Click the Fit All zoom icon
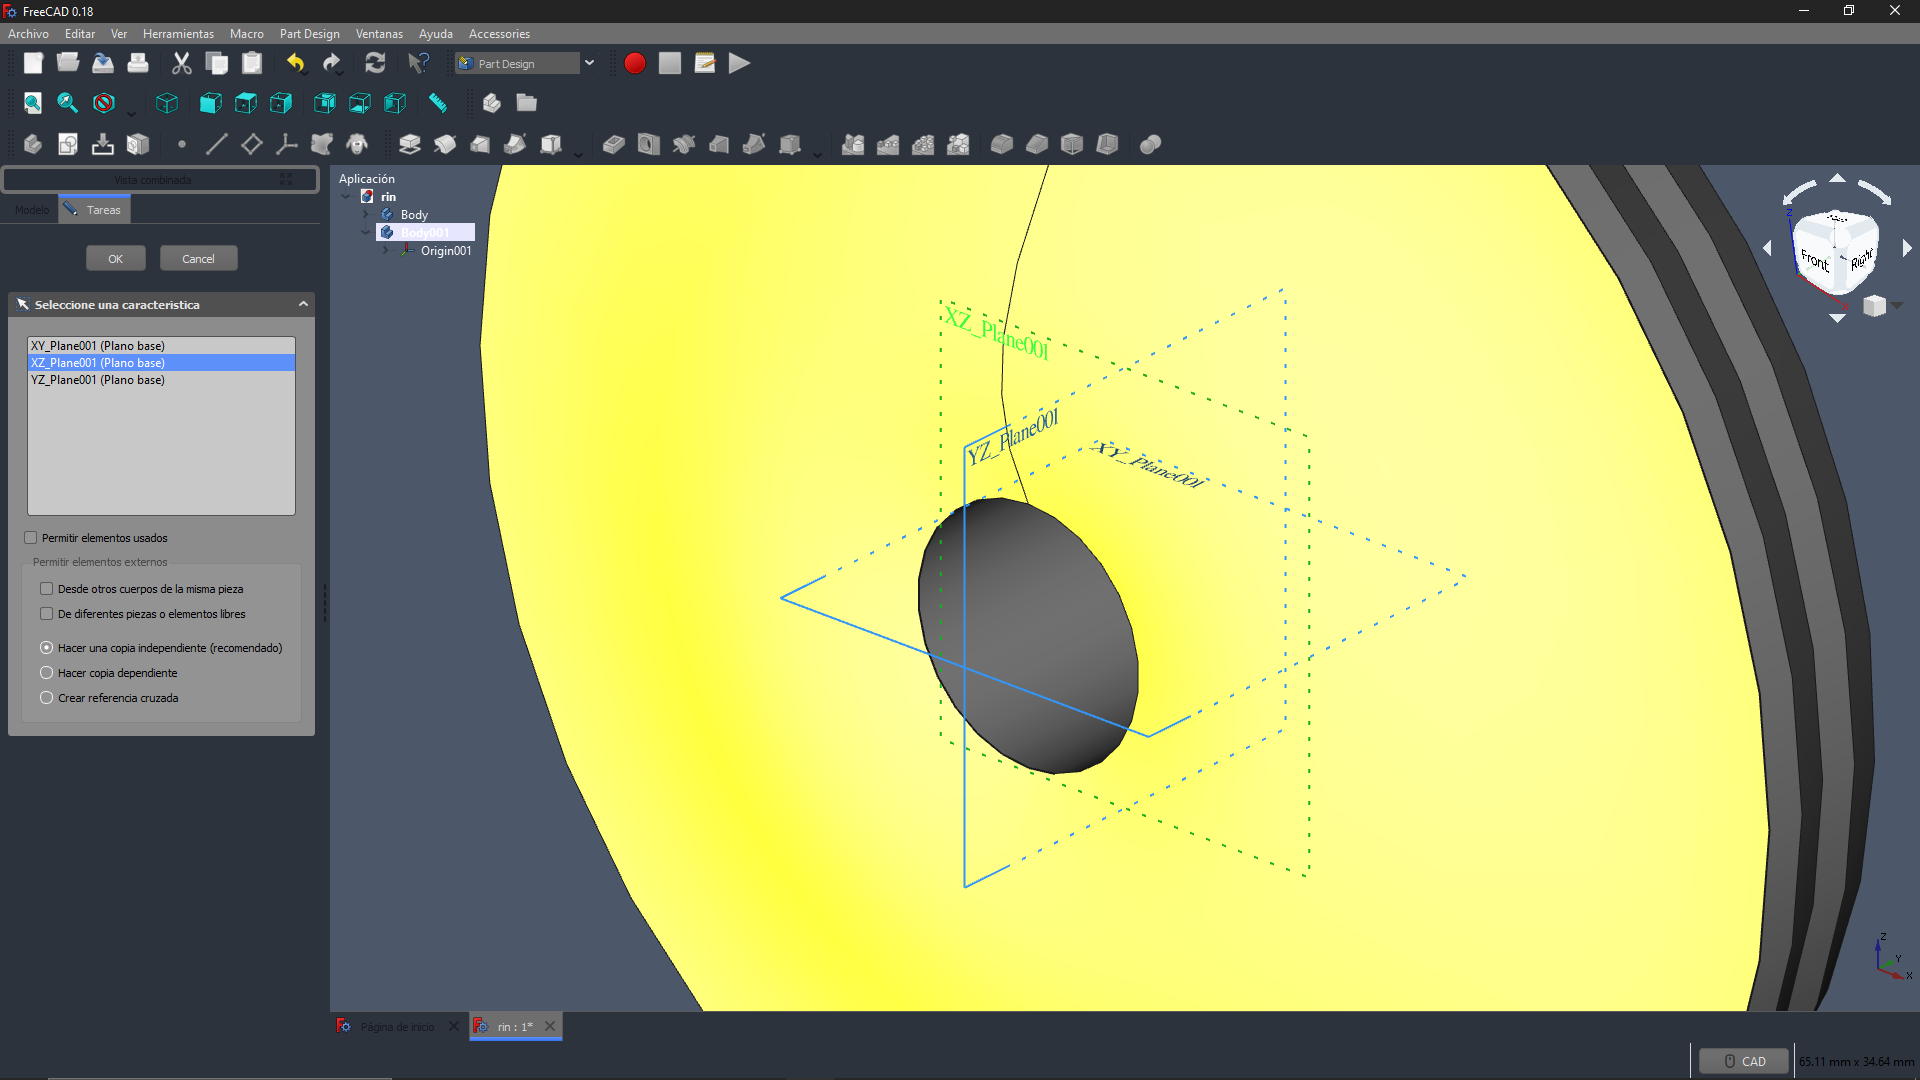This screenshot has height=1080, width=1920. click(33, 103)
